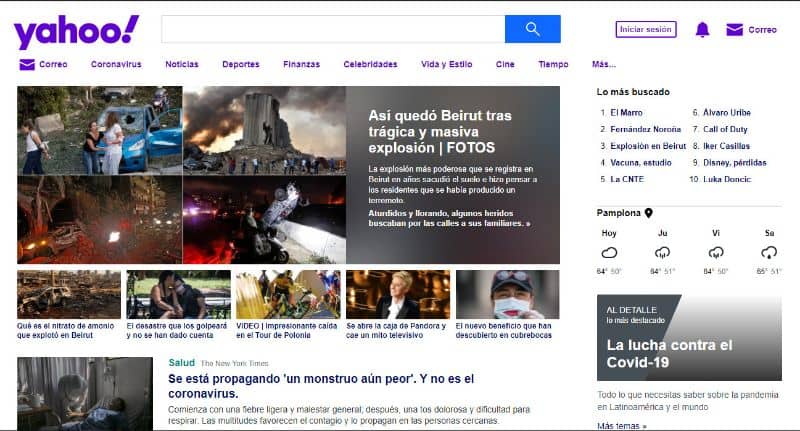Open the Vida y Estilo navigation item
The width and height of the screenshot is (800, 431).
(x=446, y=64)
